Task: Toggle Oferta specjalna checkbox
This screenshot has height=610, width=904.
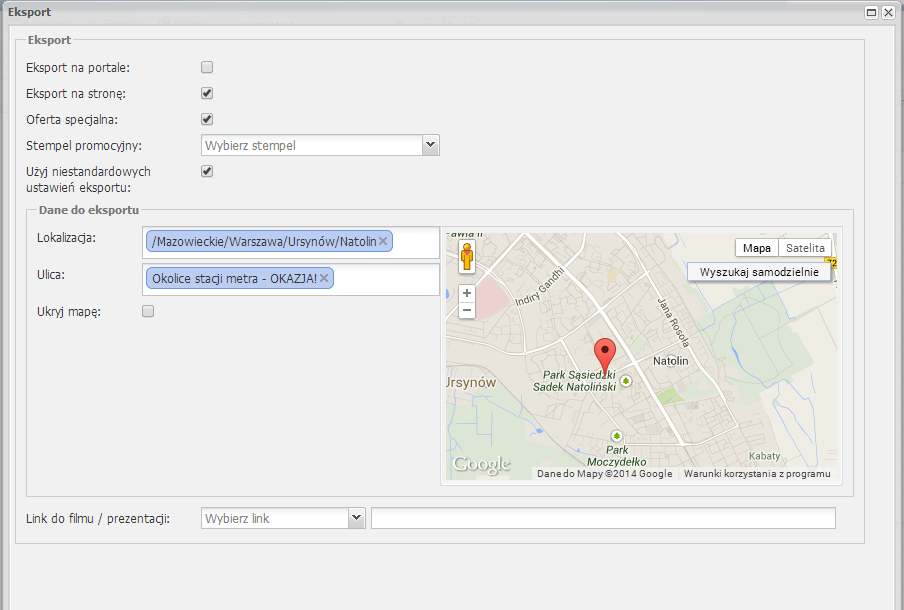Action: click(207, 119)
